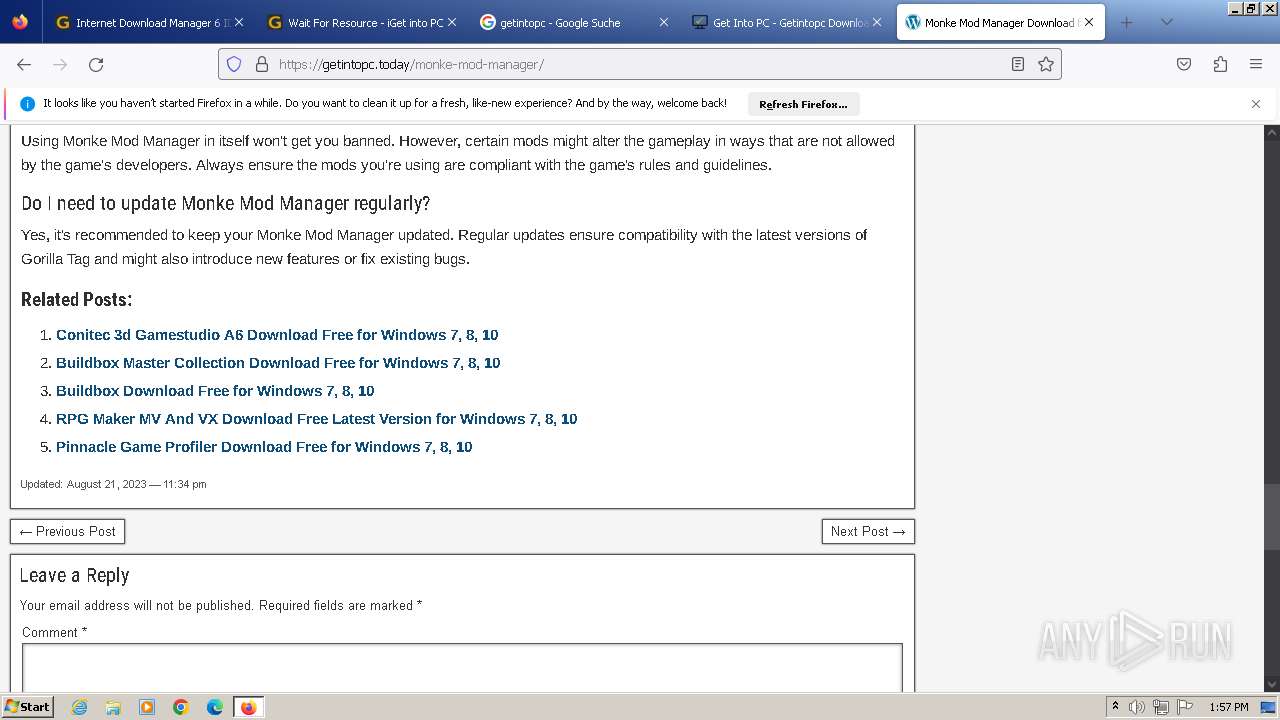Close the Google Suche tab
The width and height of the screenshot is (1280, 720).
[663, 22]
